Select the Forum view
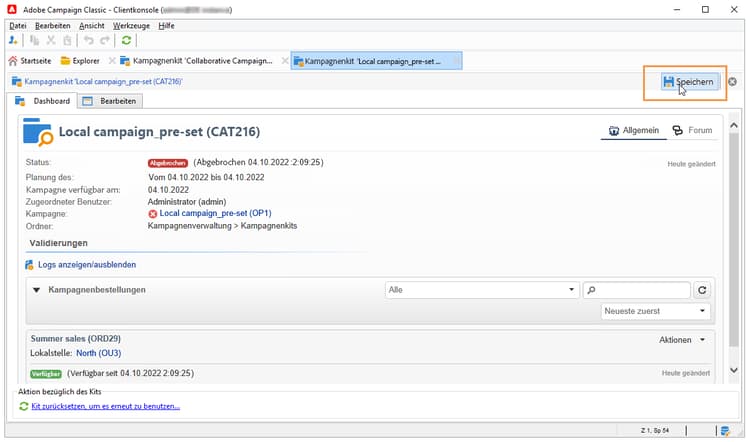Screen dimensions: 750x442 tap(692, 130)
